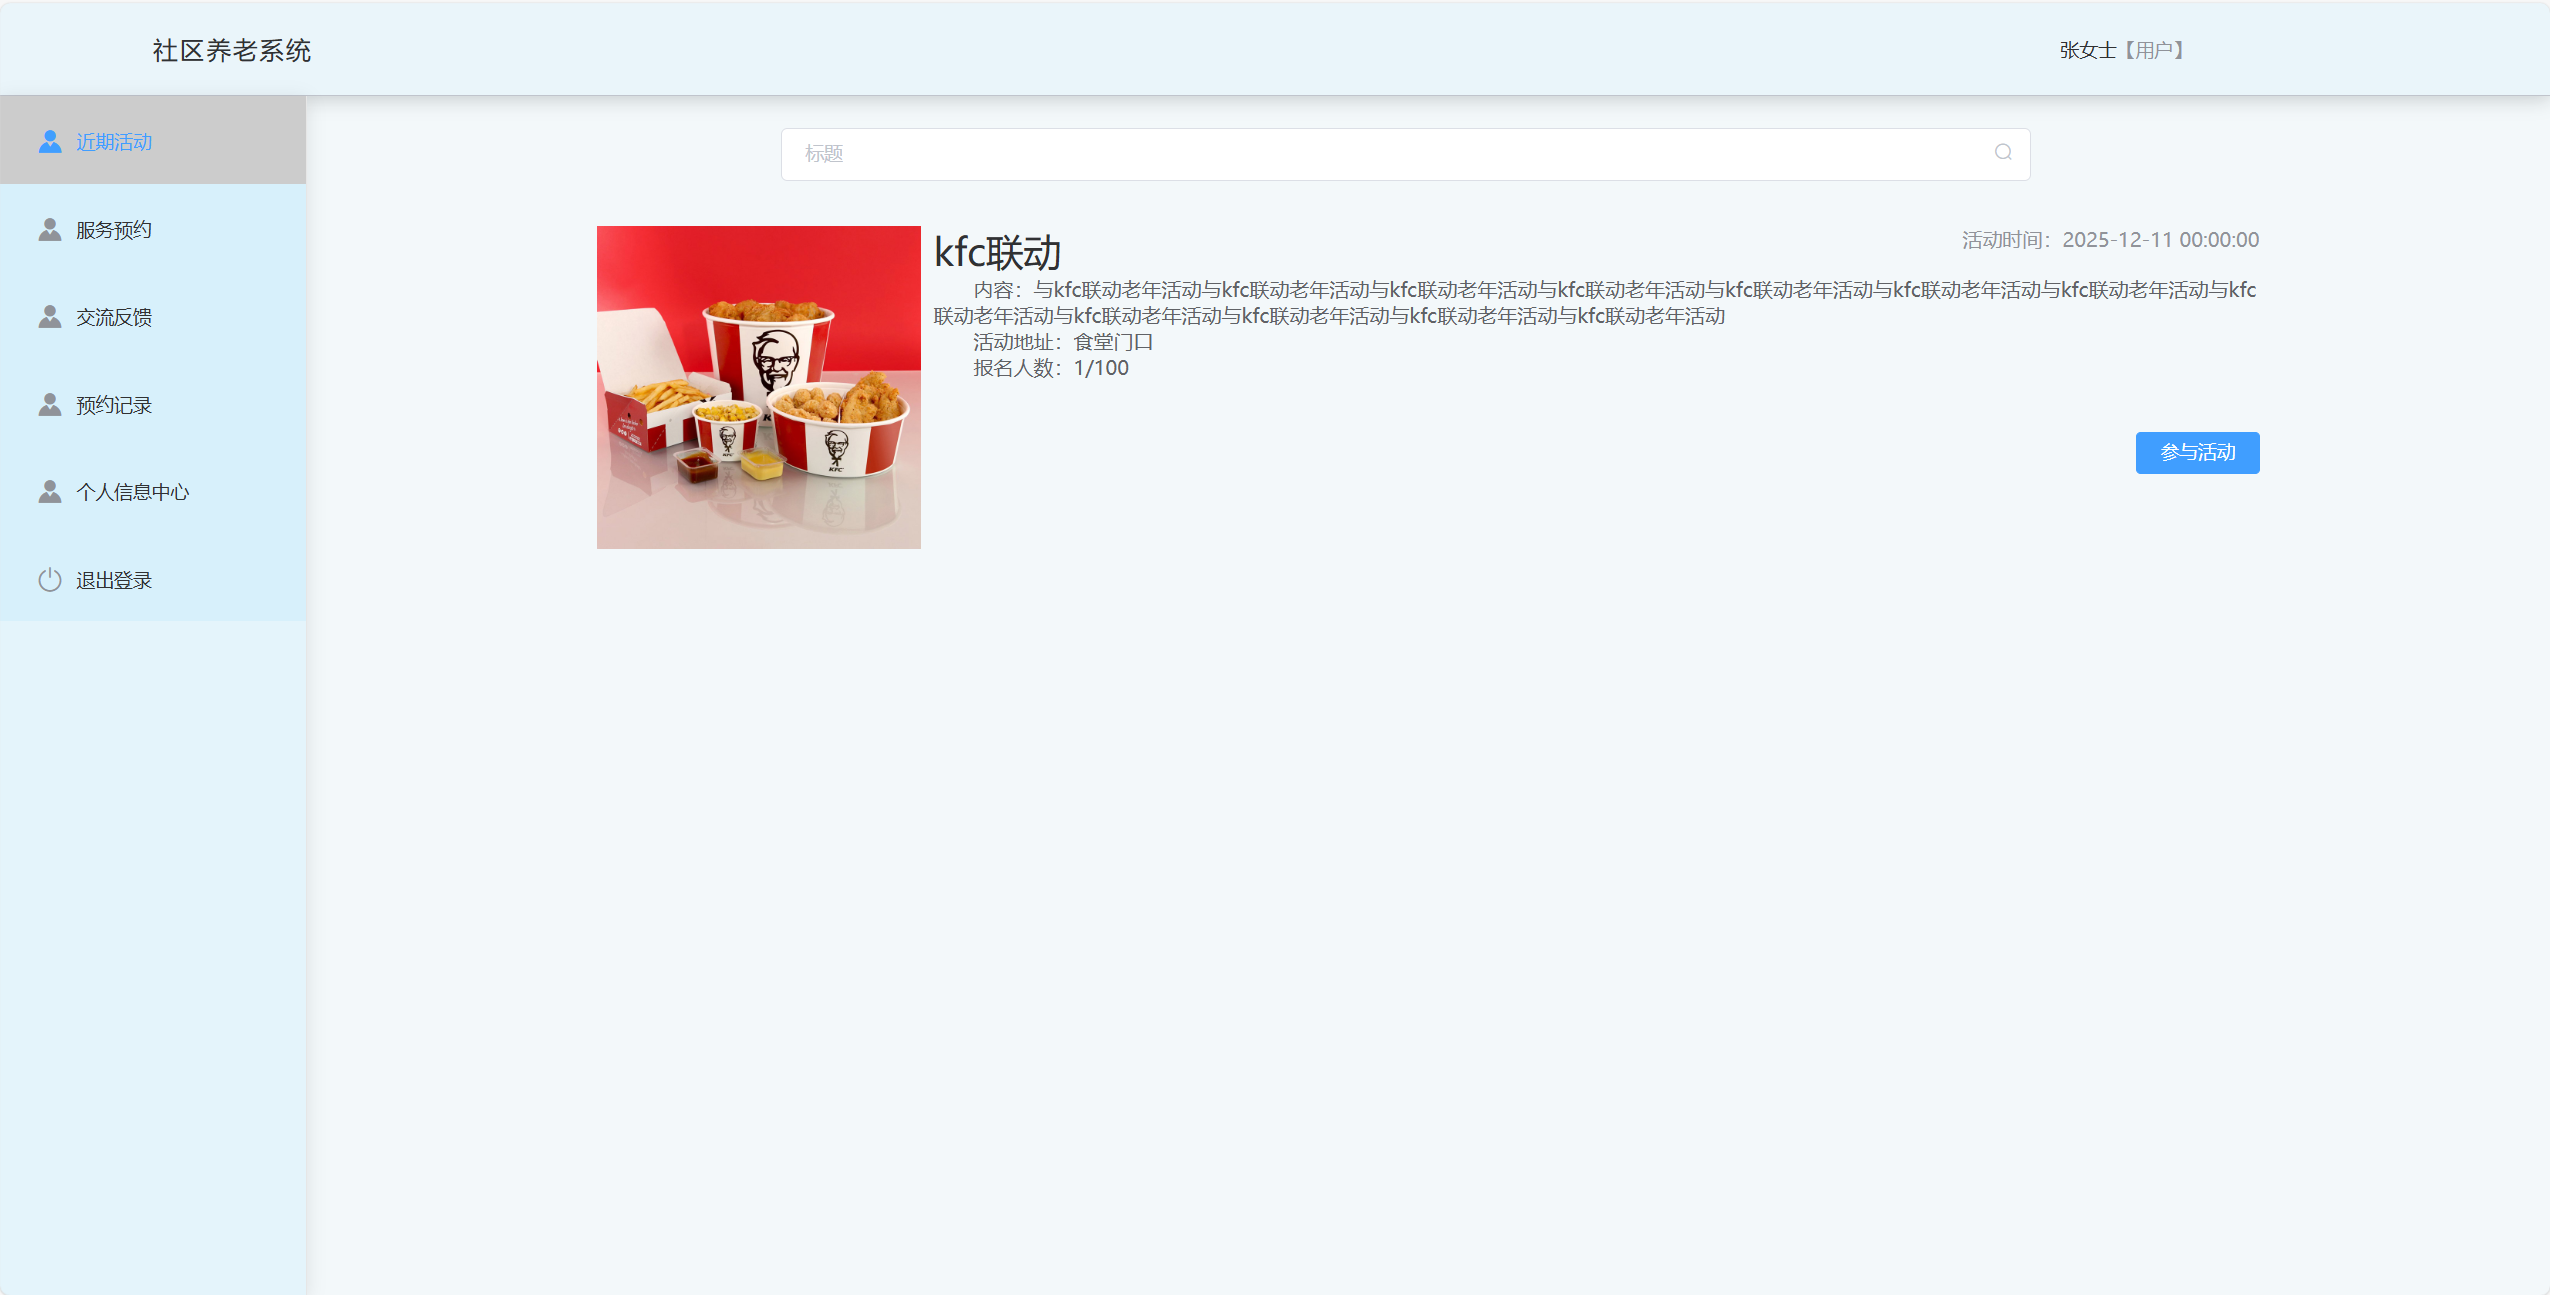Image resolution: width=2550 pixels, height=1295 pixels.
Task: Click the 社区养老系统 system title
Action: [x=231, y=49]
